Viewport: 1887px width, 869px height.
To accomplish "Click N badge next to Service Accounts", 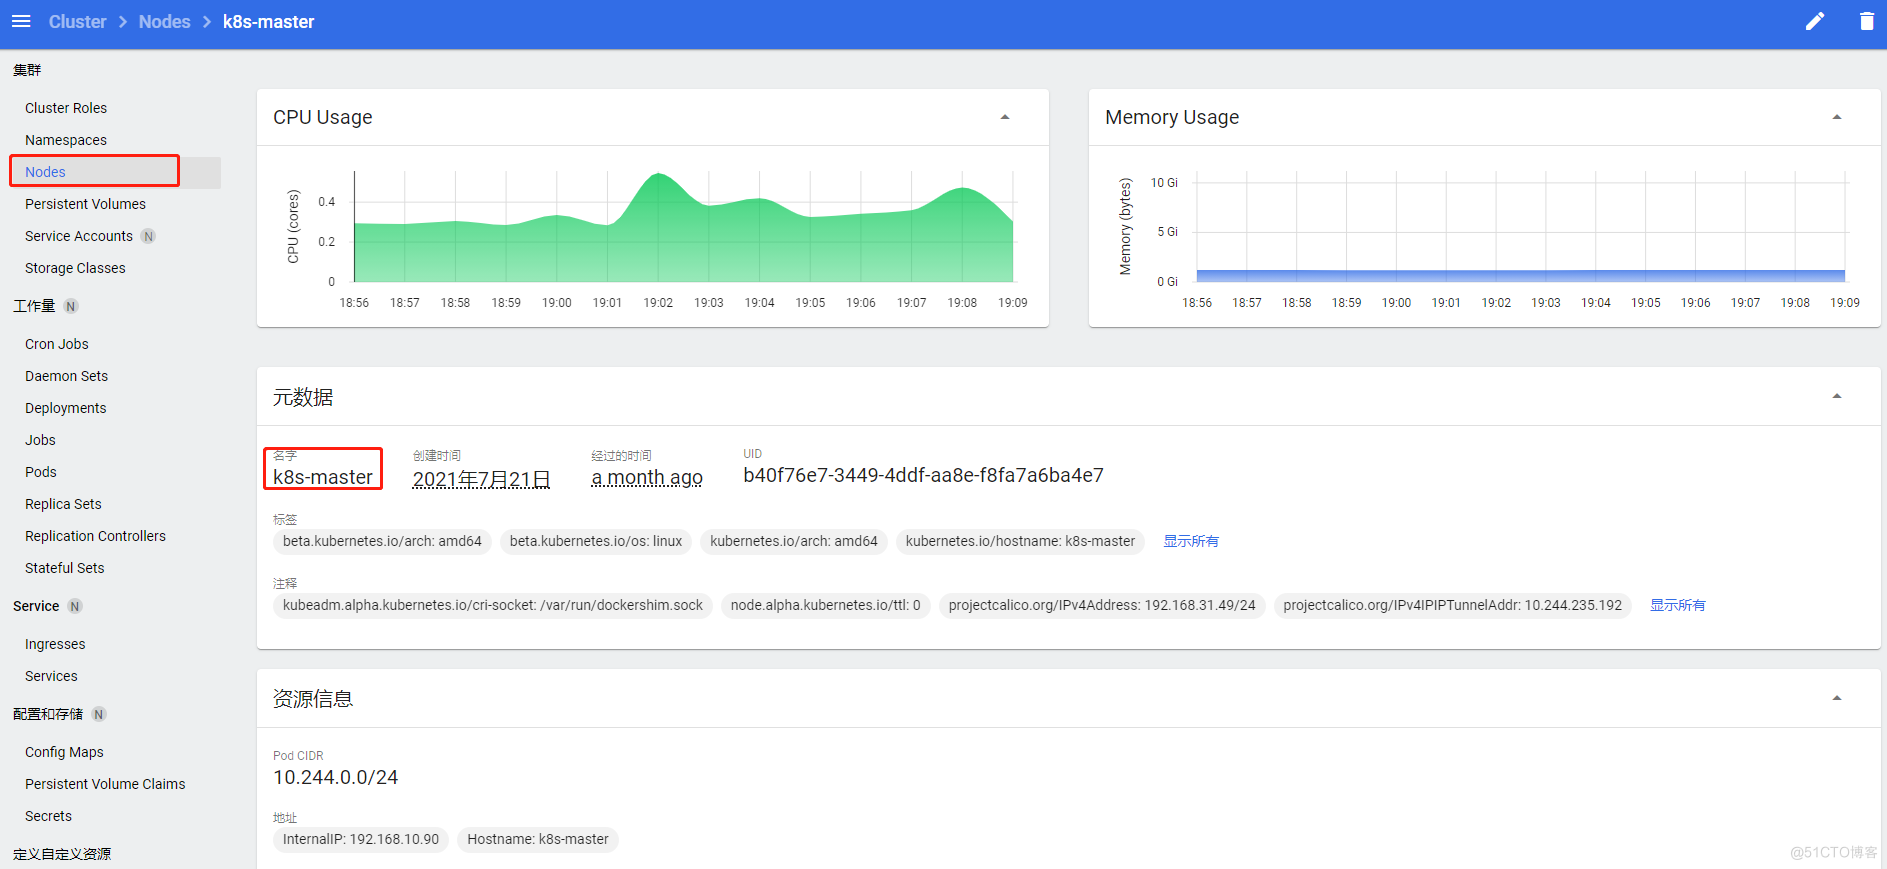I will pyautogui.click(x=148, y=236).
